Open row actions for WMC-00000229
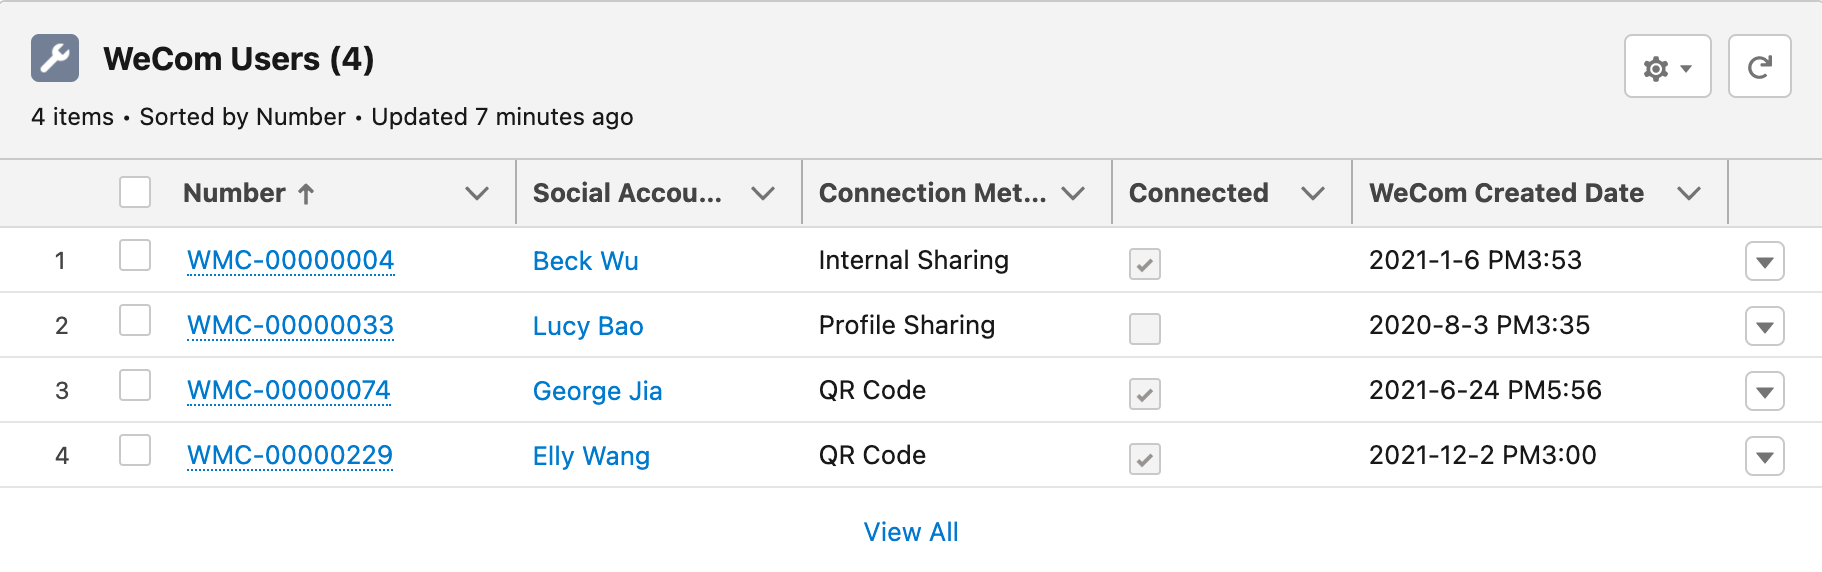 tap(1765, 457)
